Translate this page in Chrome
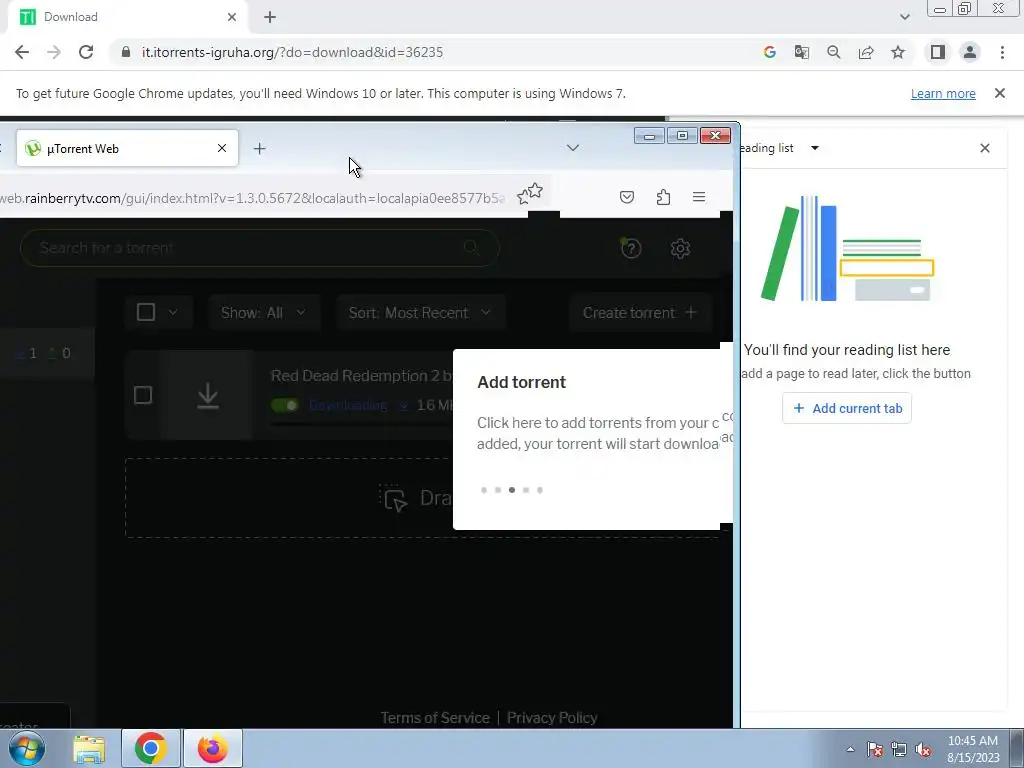The width and height of the screenshot is (1024, 768). click(x=801, y=52)
